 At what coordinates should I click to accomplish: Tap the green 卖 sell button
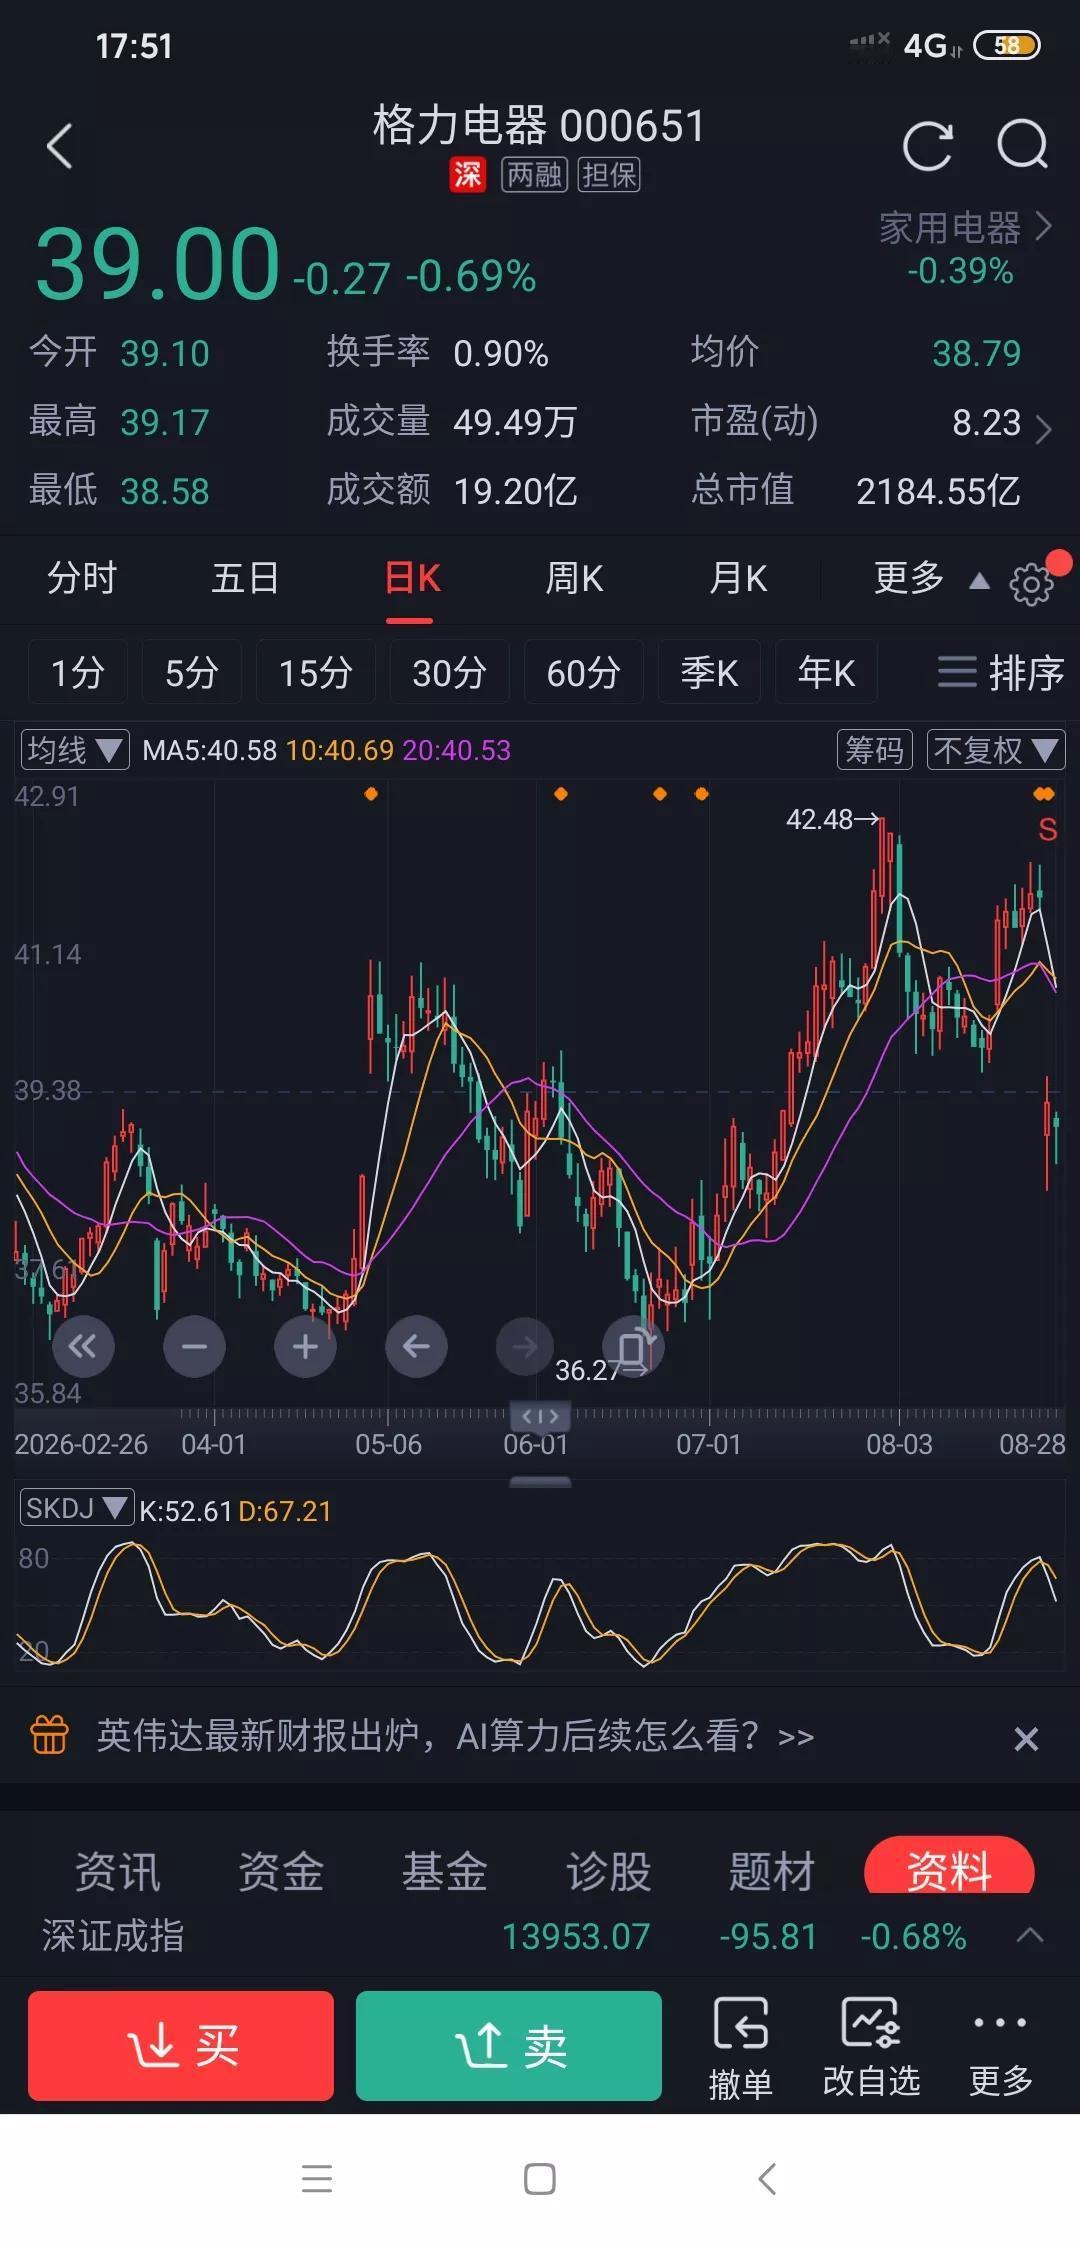[x=509, y=2045]
